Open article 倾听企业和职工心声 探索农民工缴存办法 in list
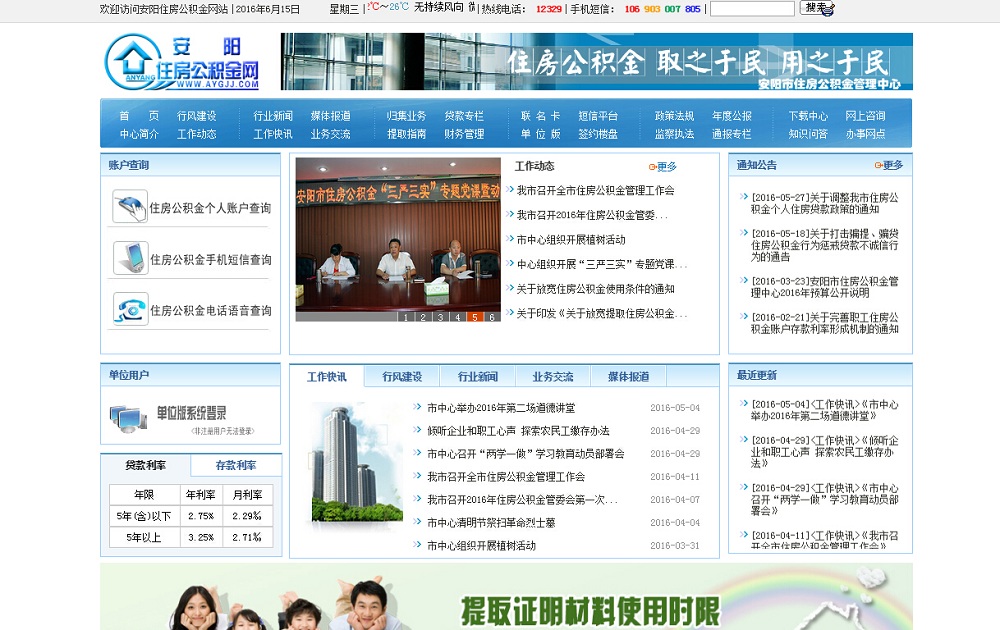Screen dimensions: 1000x630 (518, 431)
